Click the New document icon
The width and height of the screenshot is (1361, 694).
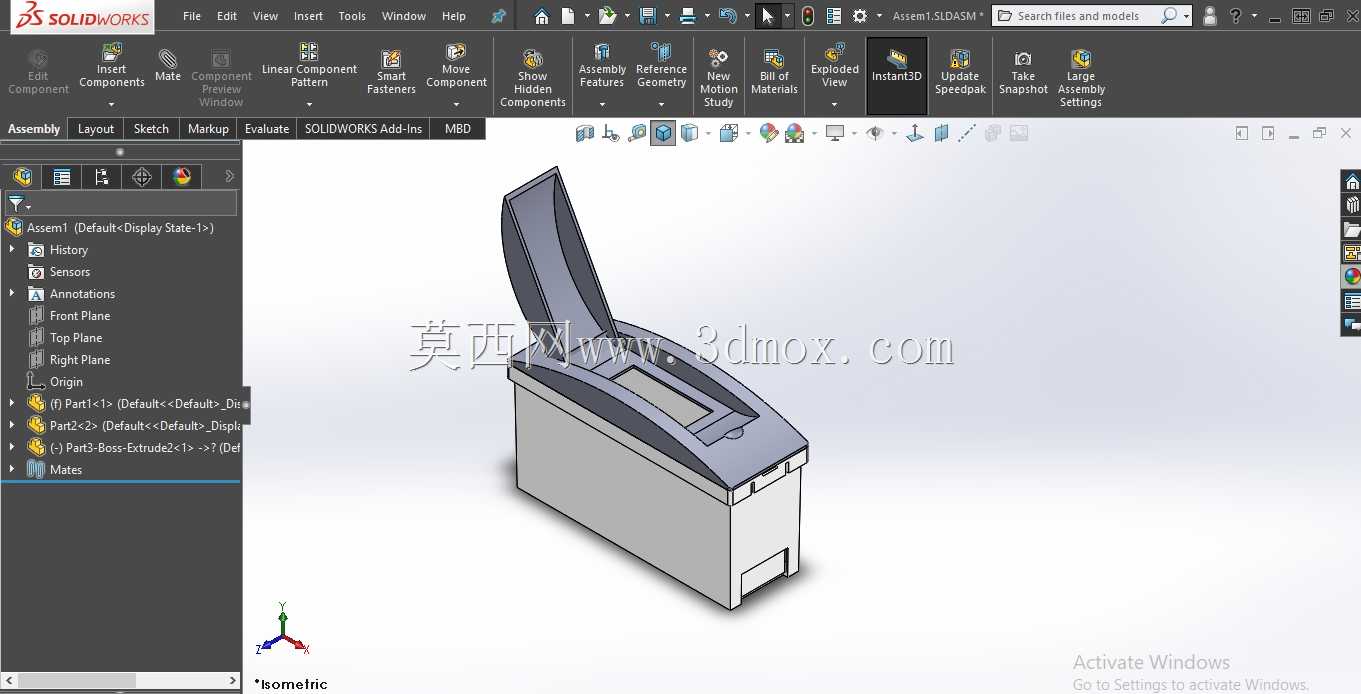(x=568, y=16)
